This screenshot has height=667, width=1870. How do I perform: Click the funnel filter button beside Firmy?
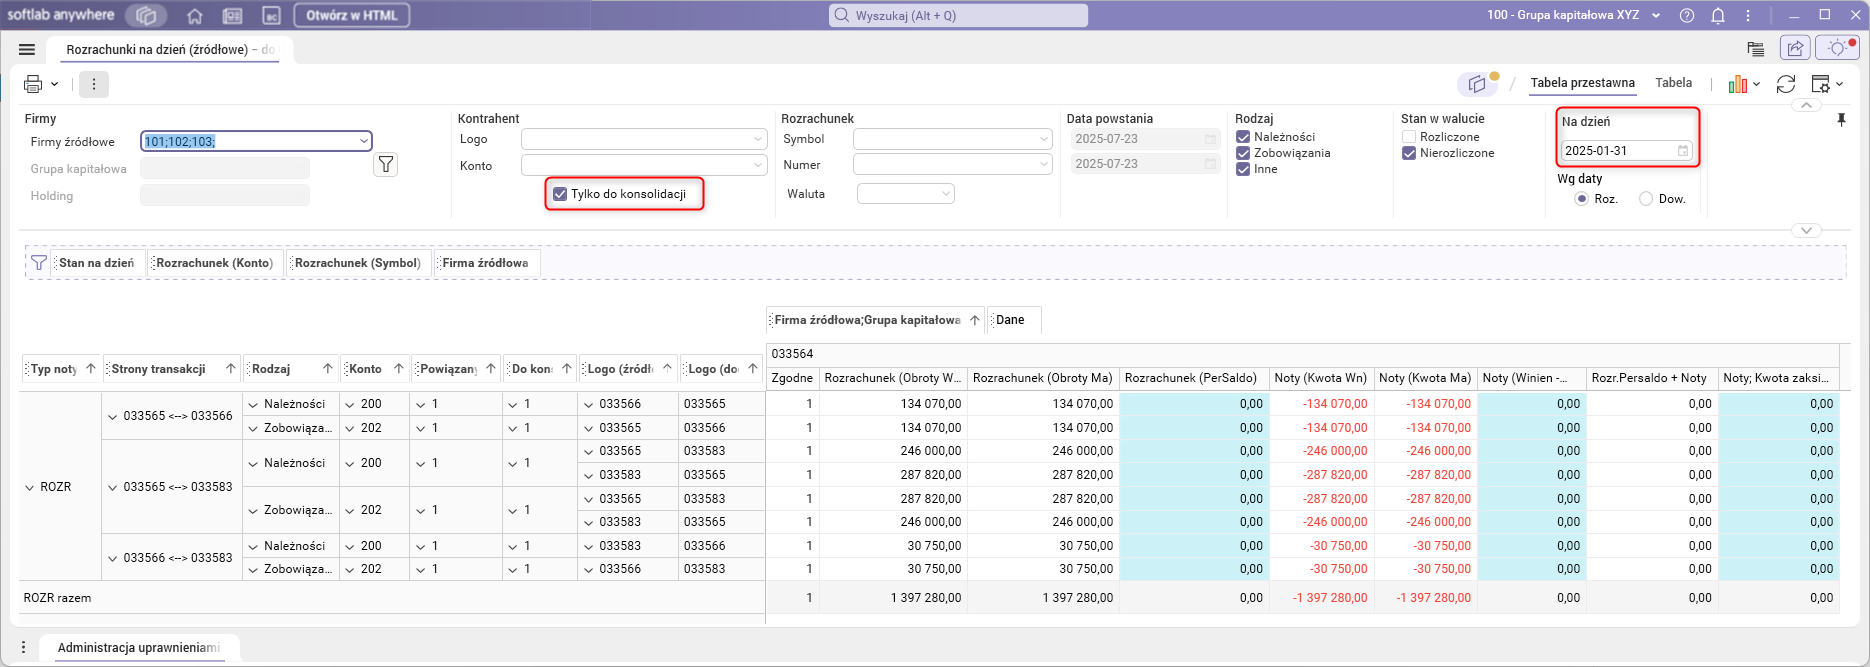pos(386,165)
